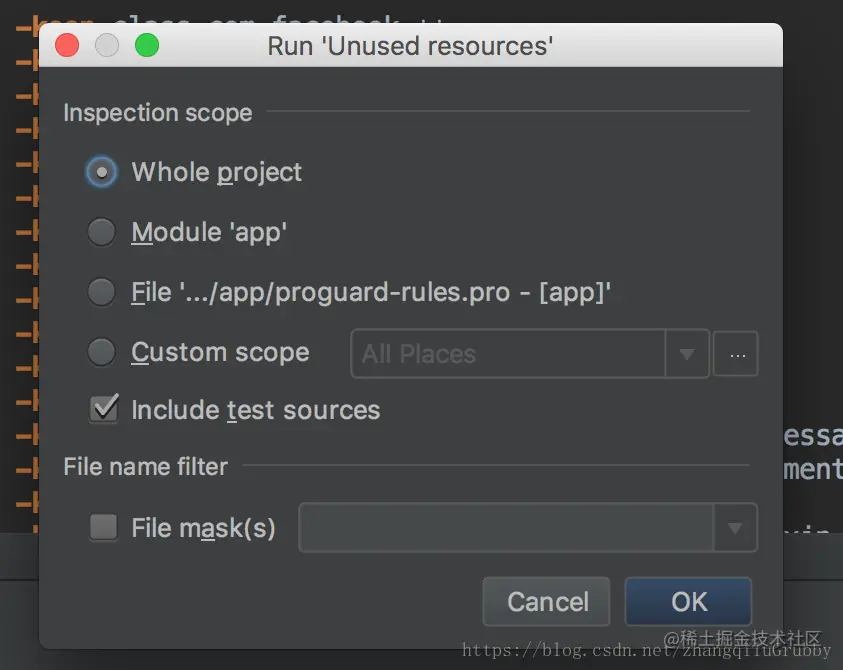Click the 'File name filter' section heading
The image size is (843, 670).
coord(146,466)
